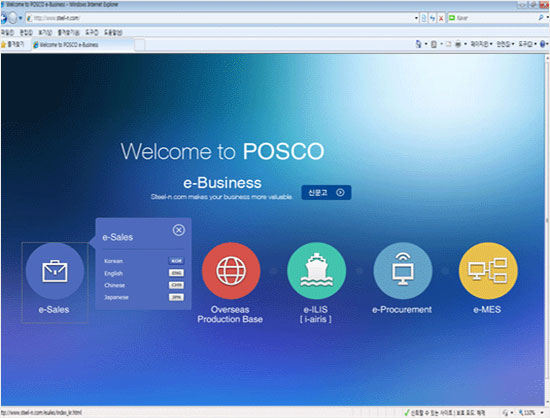Click the Compatibility View icon
This screenshot has width=550, height=418.
(x=424, y=18)
